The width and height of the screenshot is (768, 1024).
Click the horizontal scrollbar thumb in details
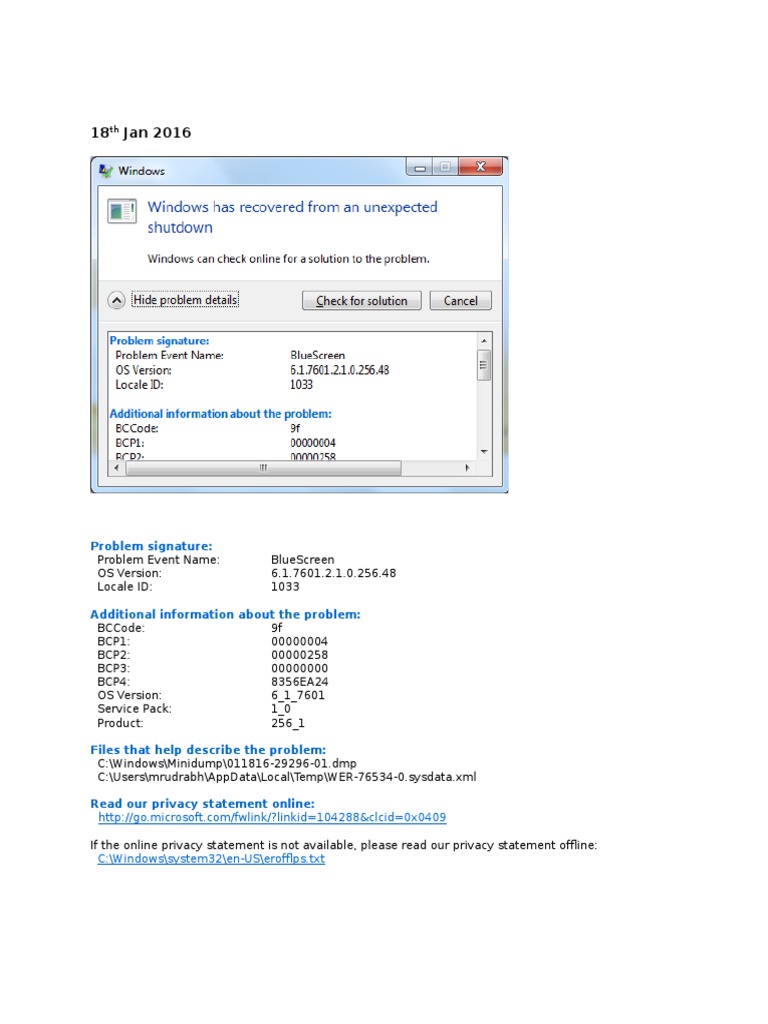click(x=263, y=468)
